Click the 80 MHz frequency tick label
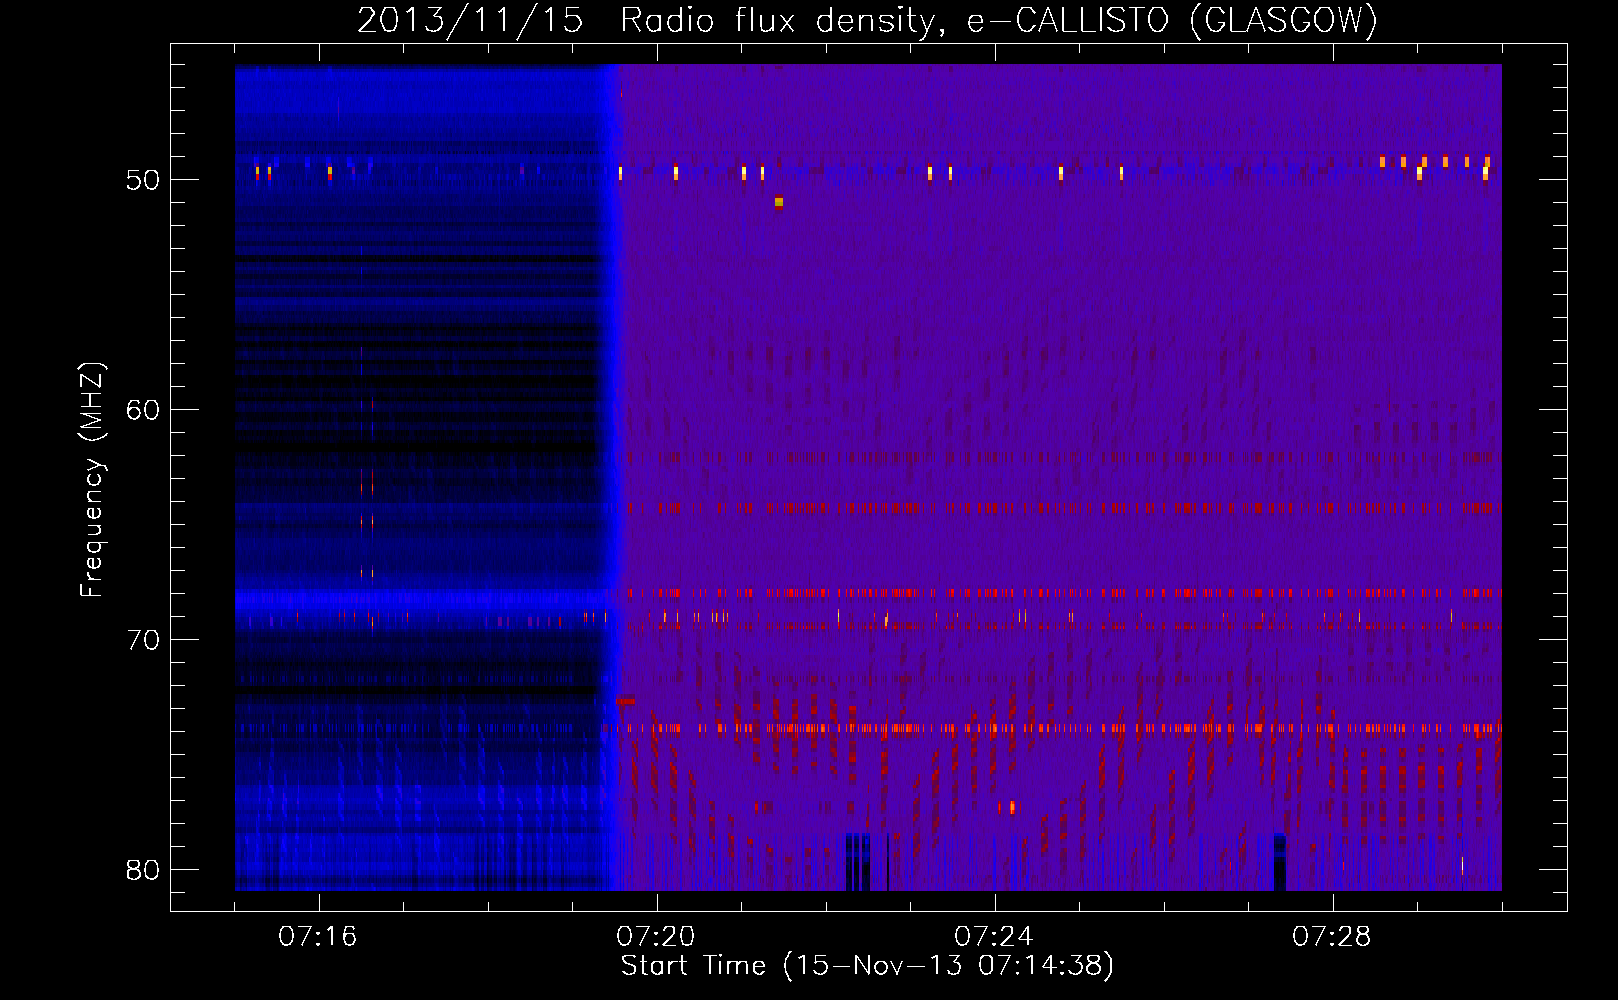 (x=143, y=870)
